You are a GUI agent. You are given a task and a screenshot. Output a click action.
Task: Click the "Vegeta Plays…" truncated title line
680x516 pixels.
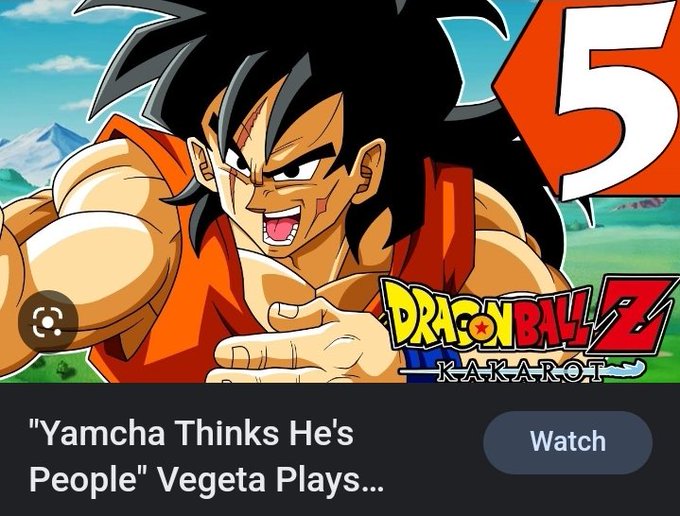[270, 480]
